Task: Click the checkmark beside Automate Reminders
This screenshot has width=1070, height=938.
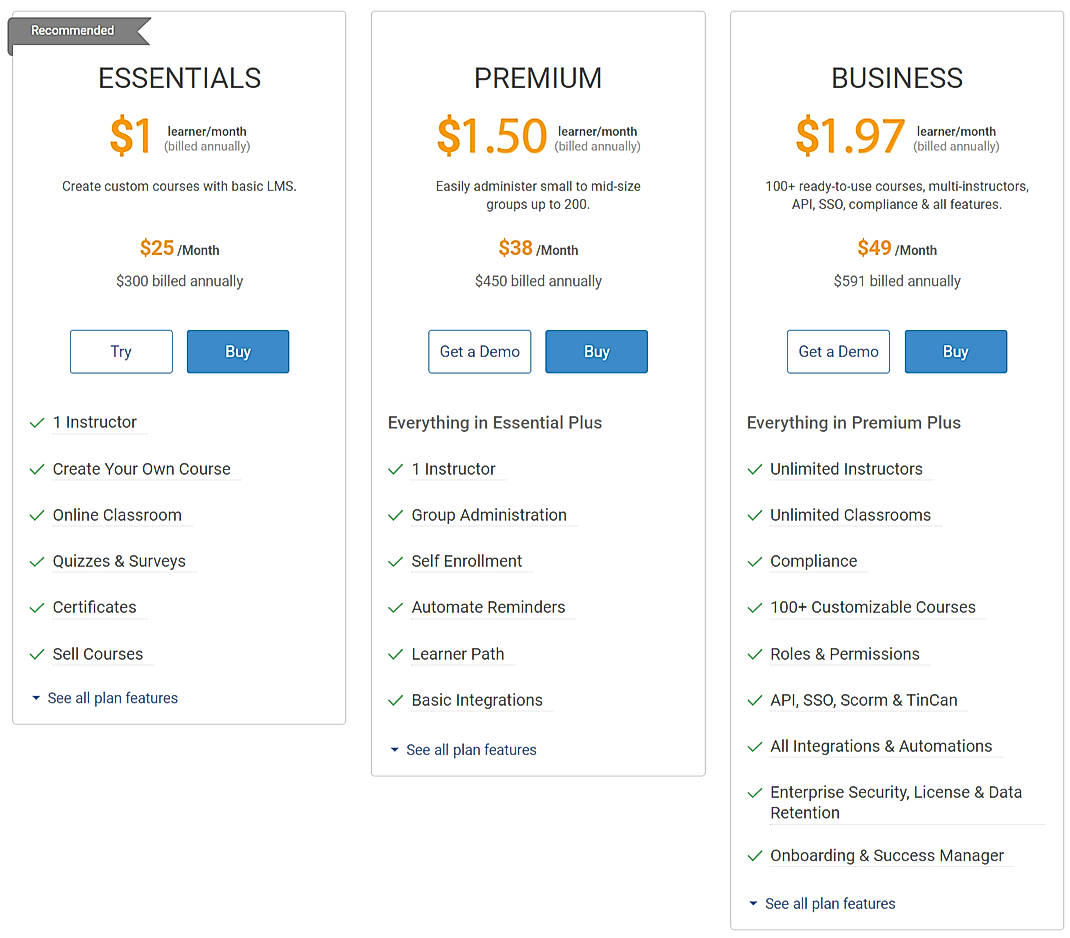Action: click(x=395, y=607)
